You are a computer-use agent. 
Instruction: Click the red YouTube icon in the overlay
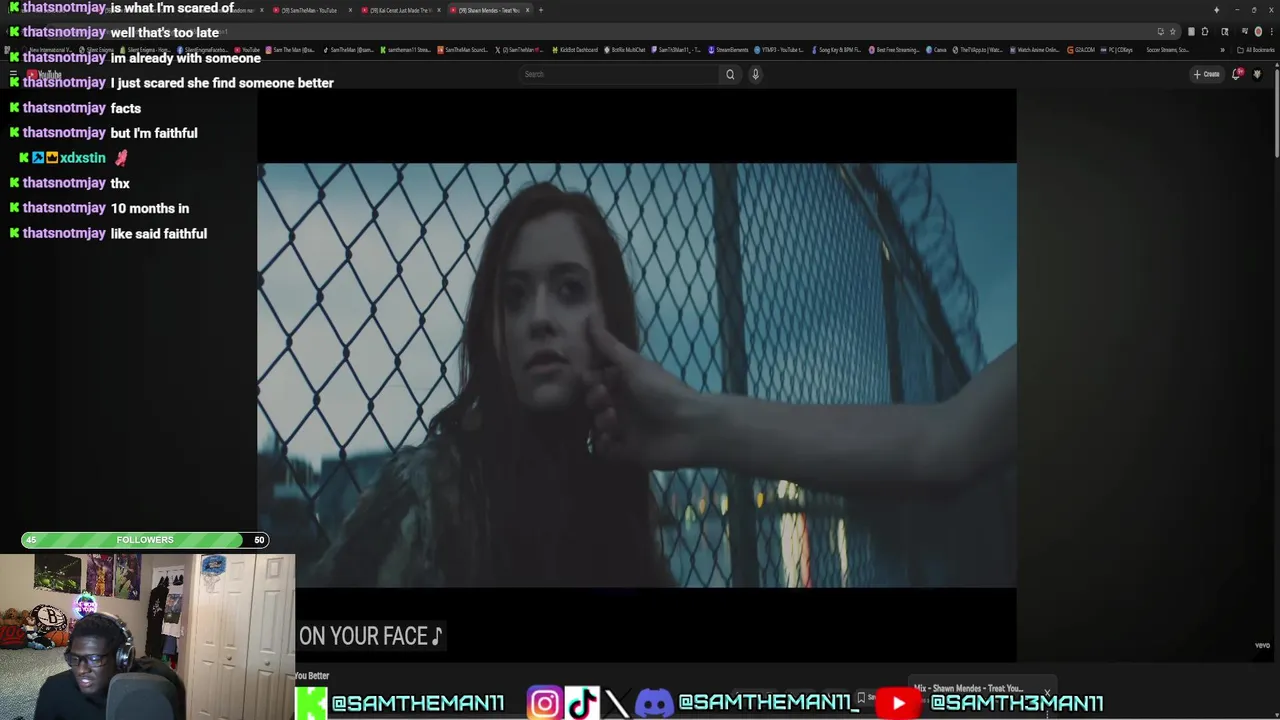pos(898,704)
